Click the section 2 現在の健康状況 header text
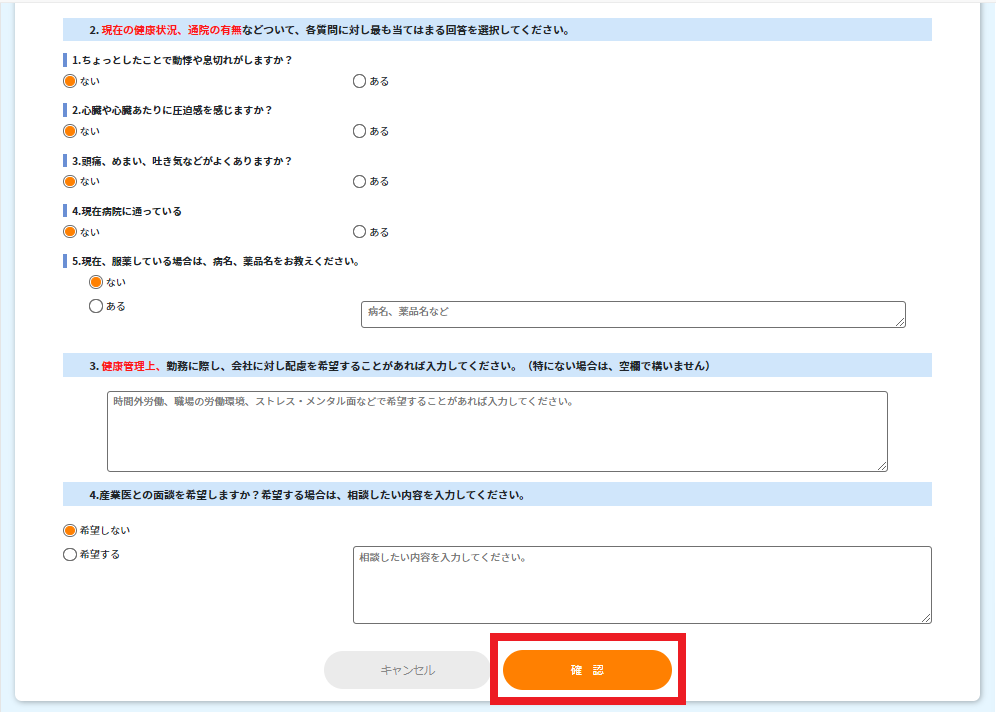The height and width of the screenshot is (712, 996). 330,30
